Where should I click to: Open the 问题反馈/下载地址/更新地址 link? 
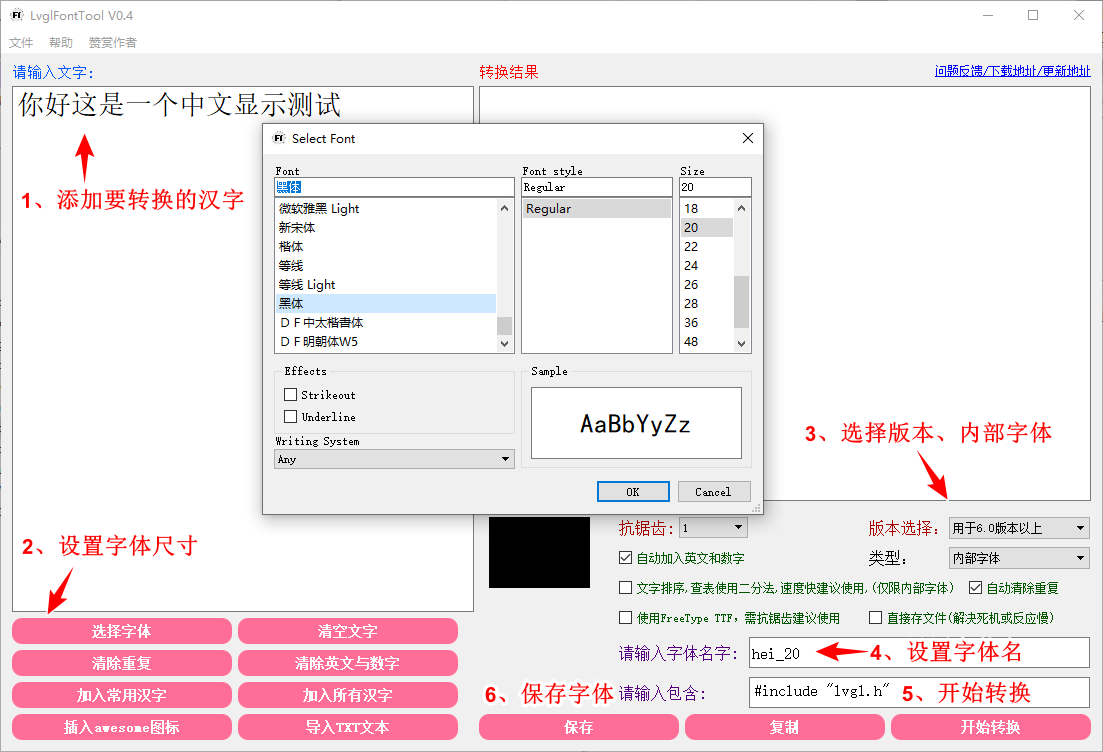pyautogui.click(x=1012, y=71)
